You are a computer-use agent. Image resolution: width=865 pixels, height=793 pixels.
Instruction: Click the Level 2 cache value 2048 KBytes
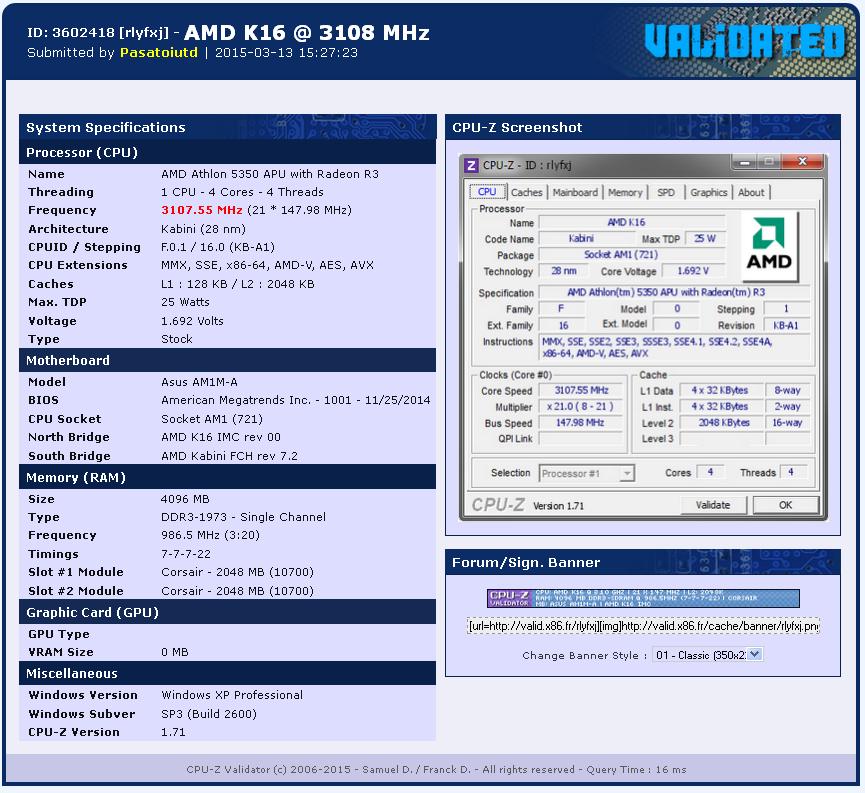722,423
